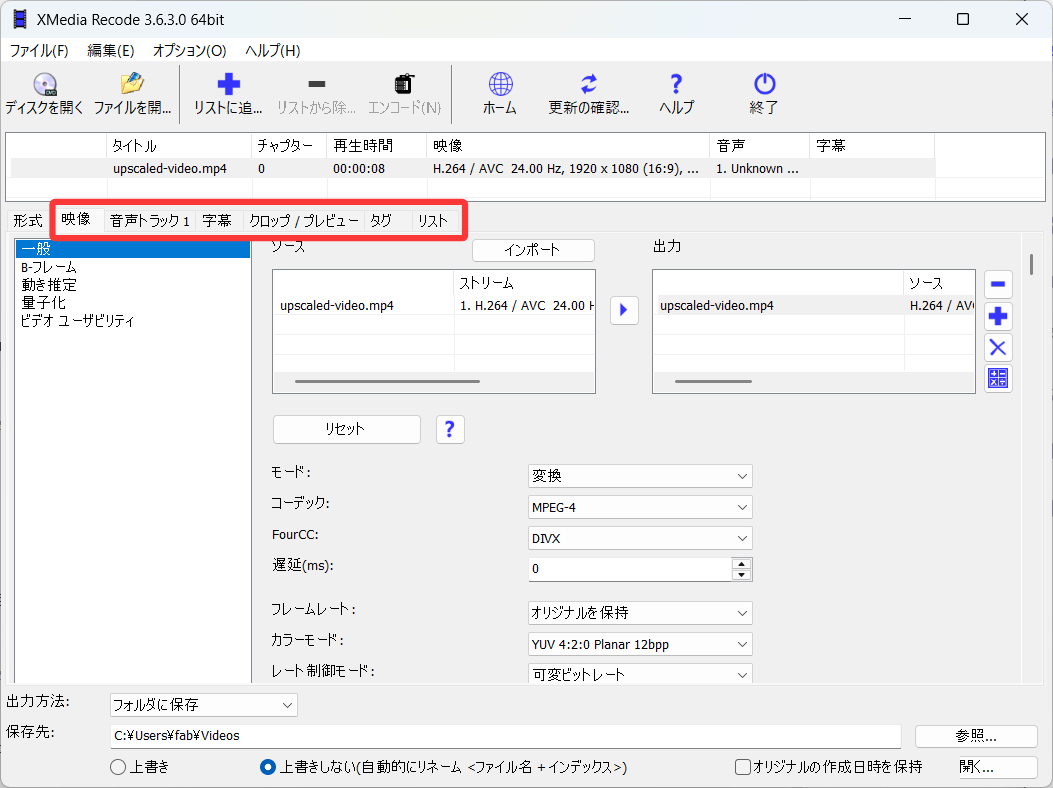Click the blue question mark beside リセット

[x=450, y=429]
